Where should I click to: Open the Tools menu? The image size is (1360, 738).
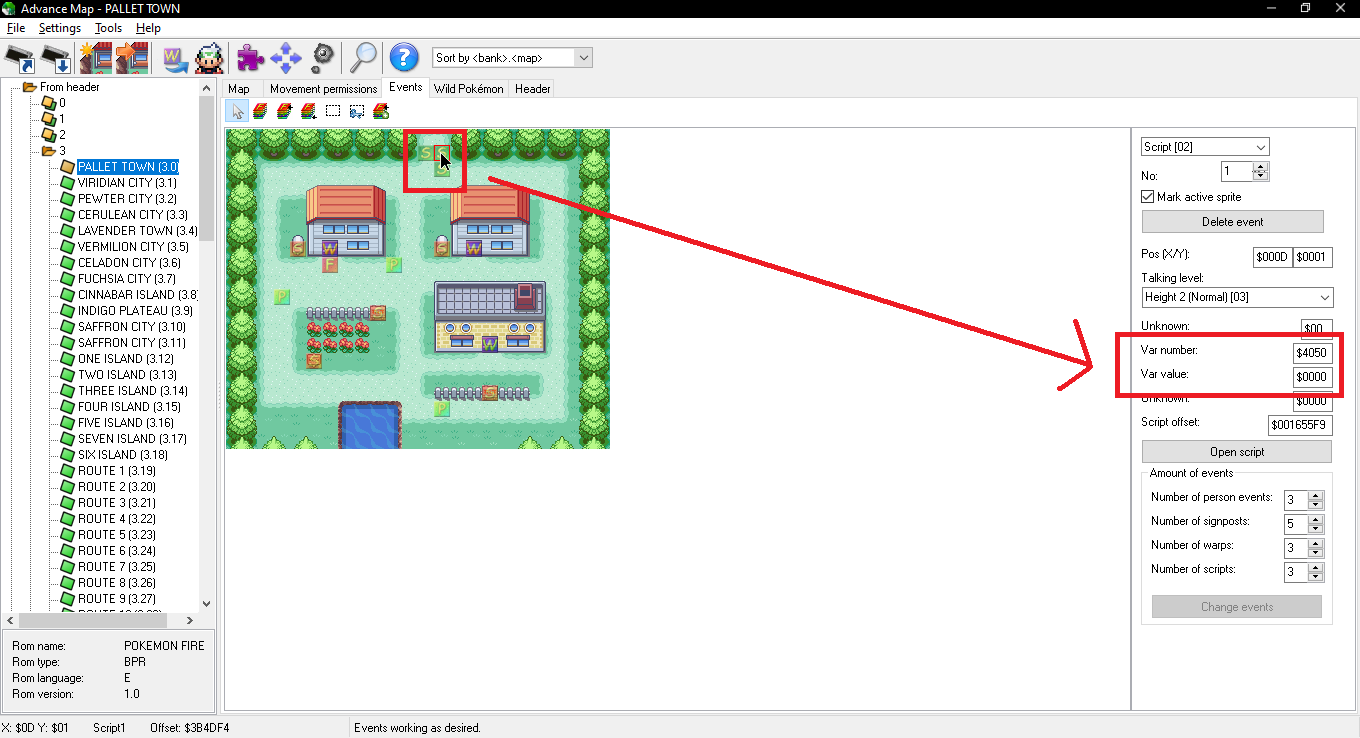[108, 28]
